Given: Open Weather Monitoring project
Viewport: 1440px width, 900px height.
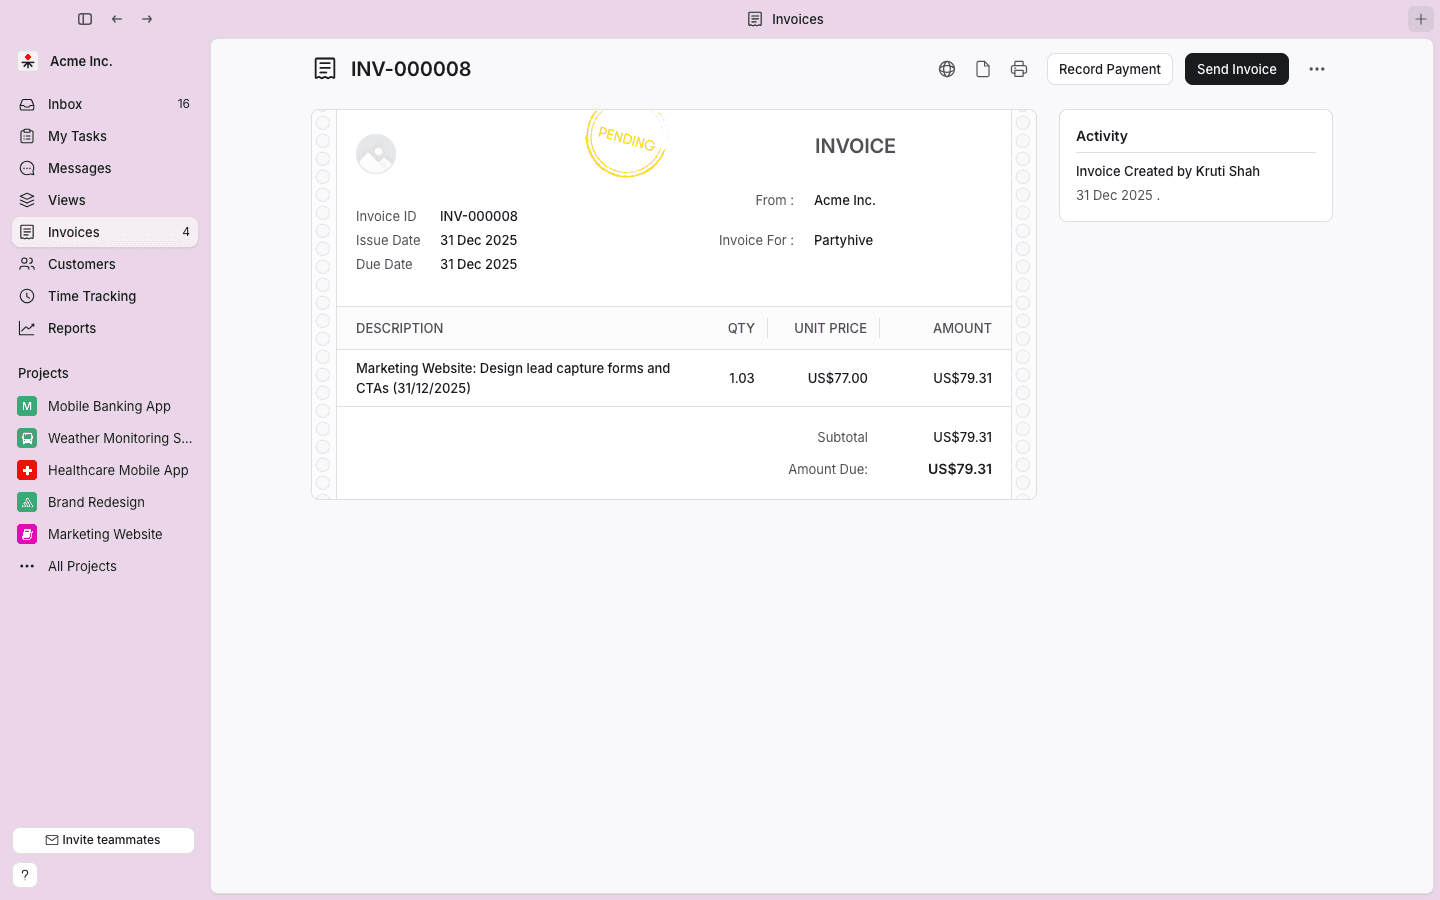Looking at the screenshot, I should click(105, 438).
